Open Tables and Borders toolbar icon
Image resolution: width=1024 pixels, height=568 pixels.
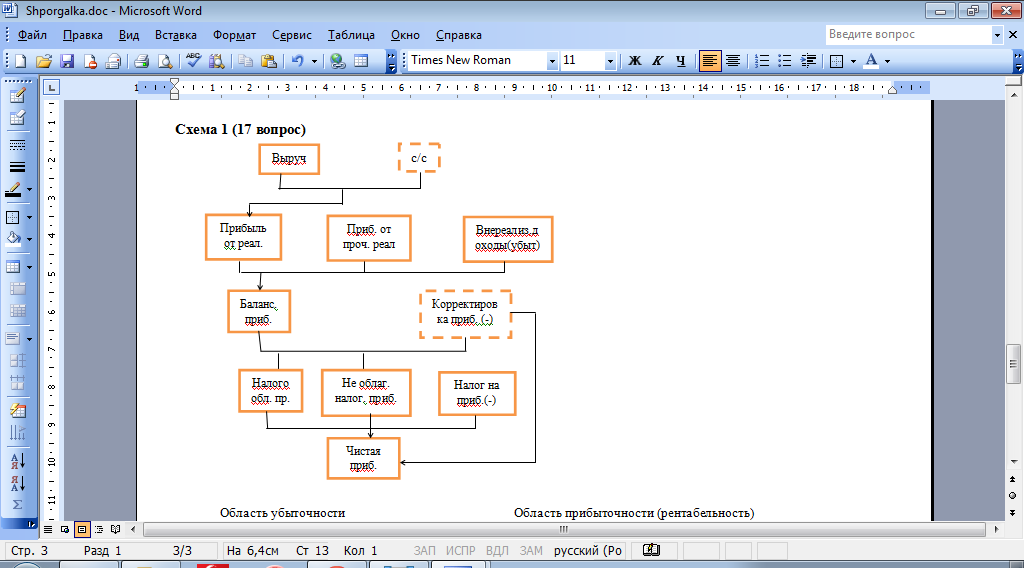[x=361, y=61]
